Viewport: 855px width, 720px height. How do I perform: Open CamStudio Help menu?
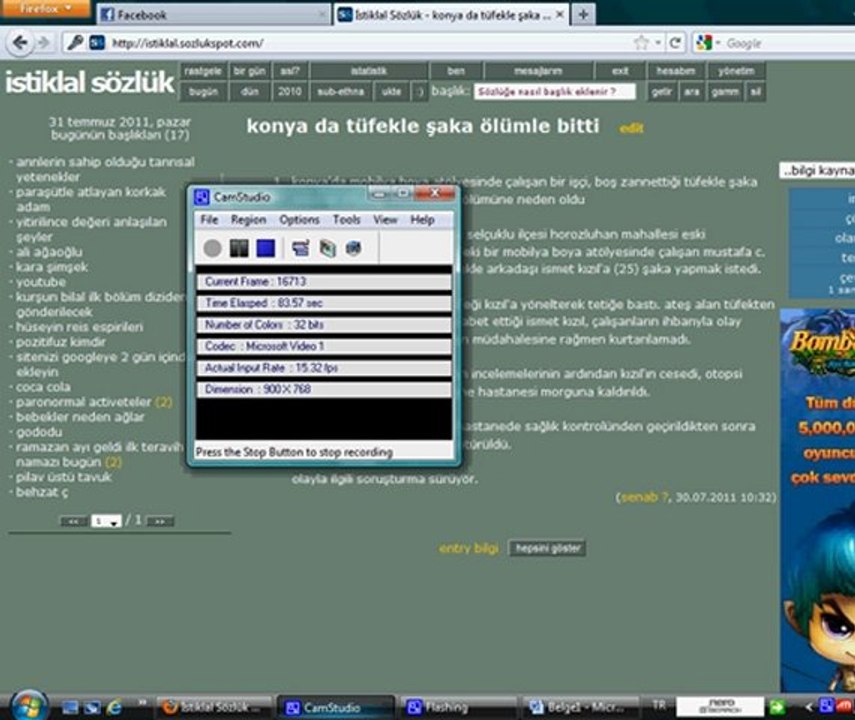[x=422, y=219]
